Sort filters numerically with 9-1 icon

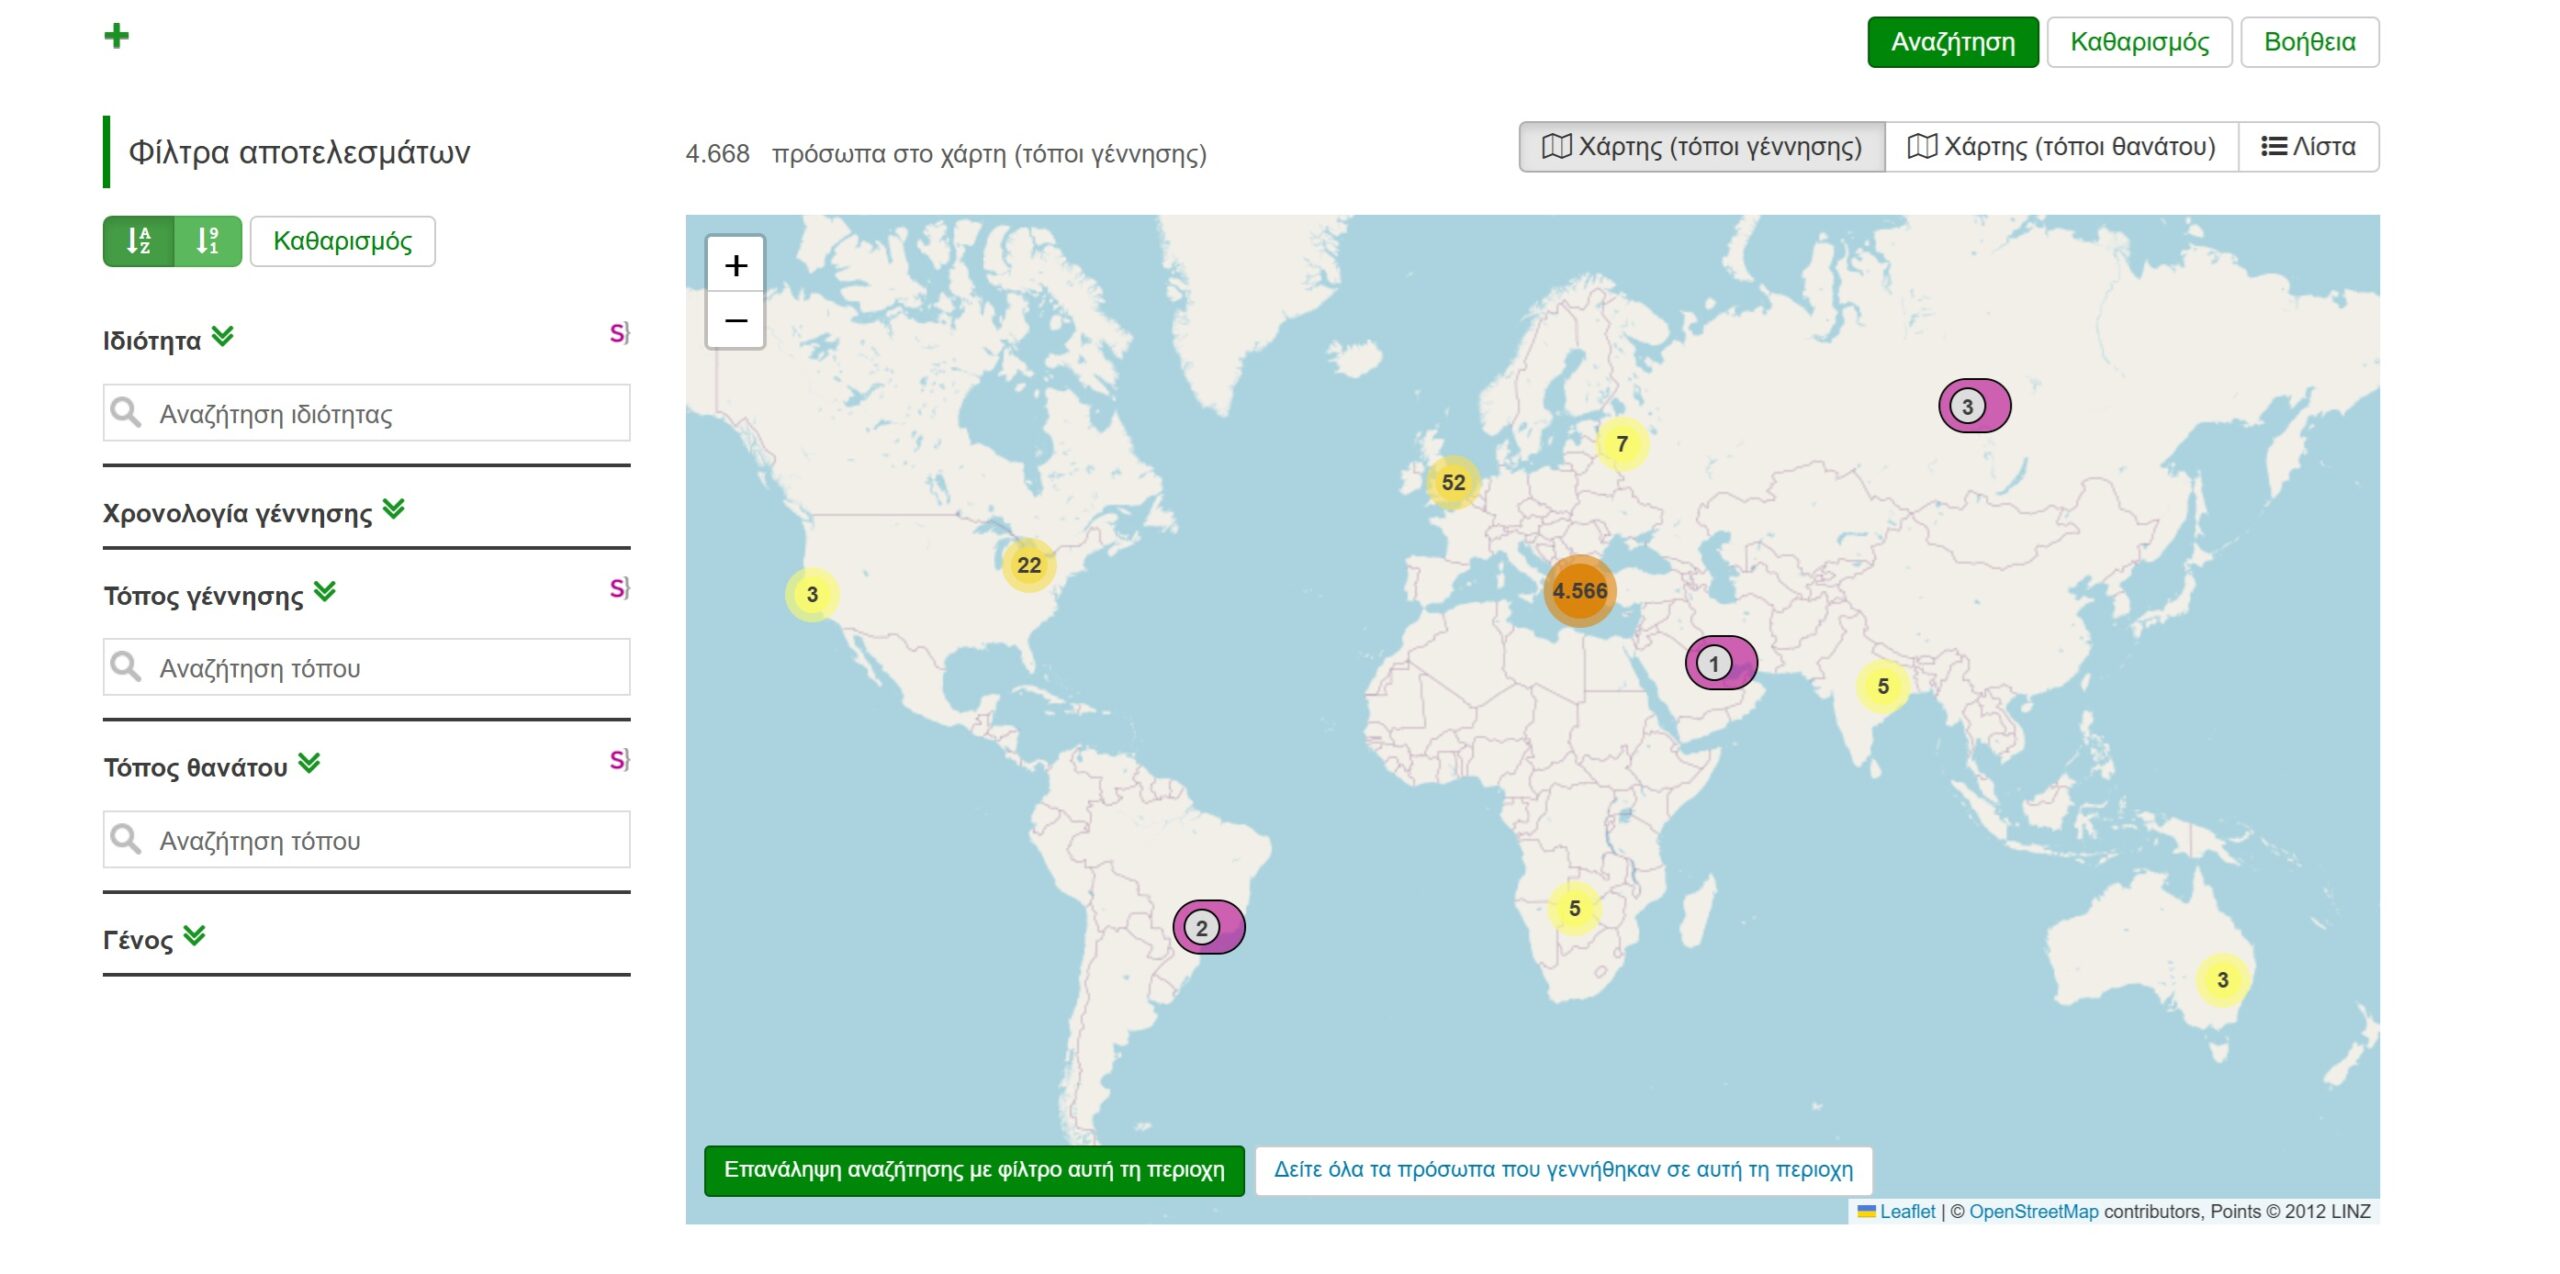[207, 241]
